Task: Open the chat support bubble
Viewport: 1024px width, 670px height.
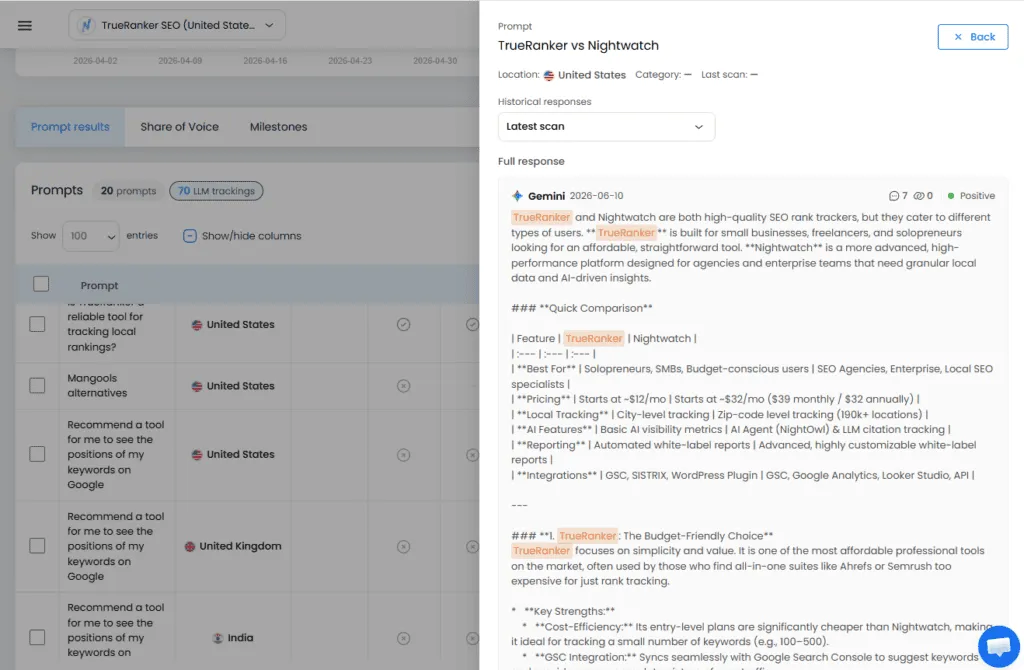Action: pyautogui.click(x=999, y=646)
